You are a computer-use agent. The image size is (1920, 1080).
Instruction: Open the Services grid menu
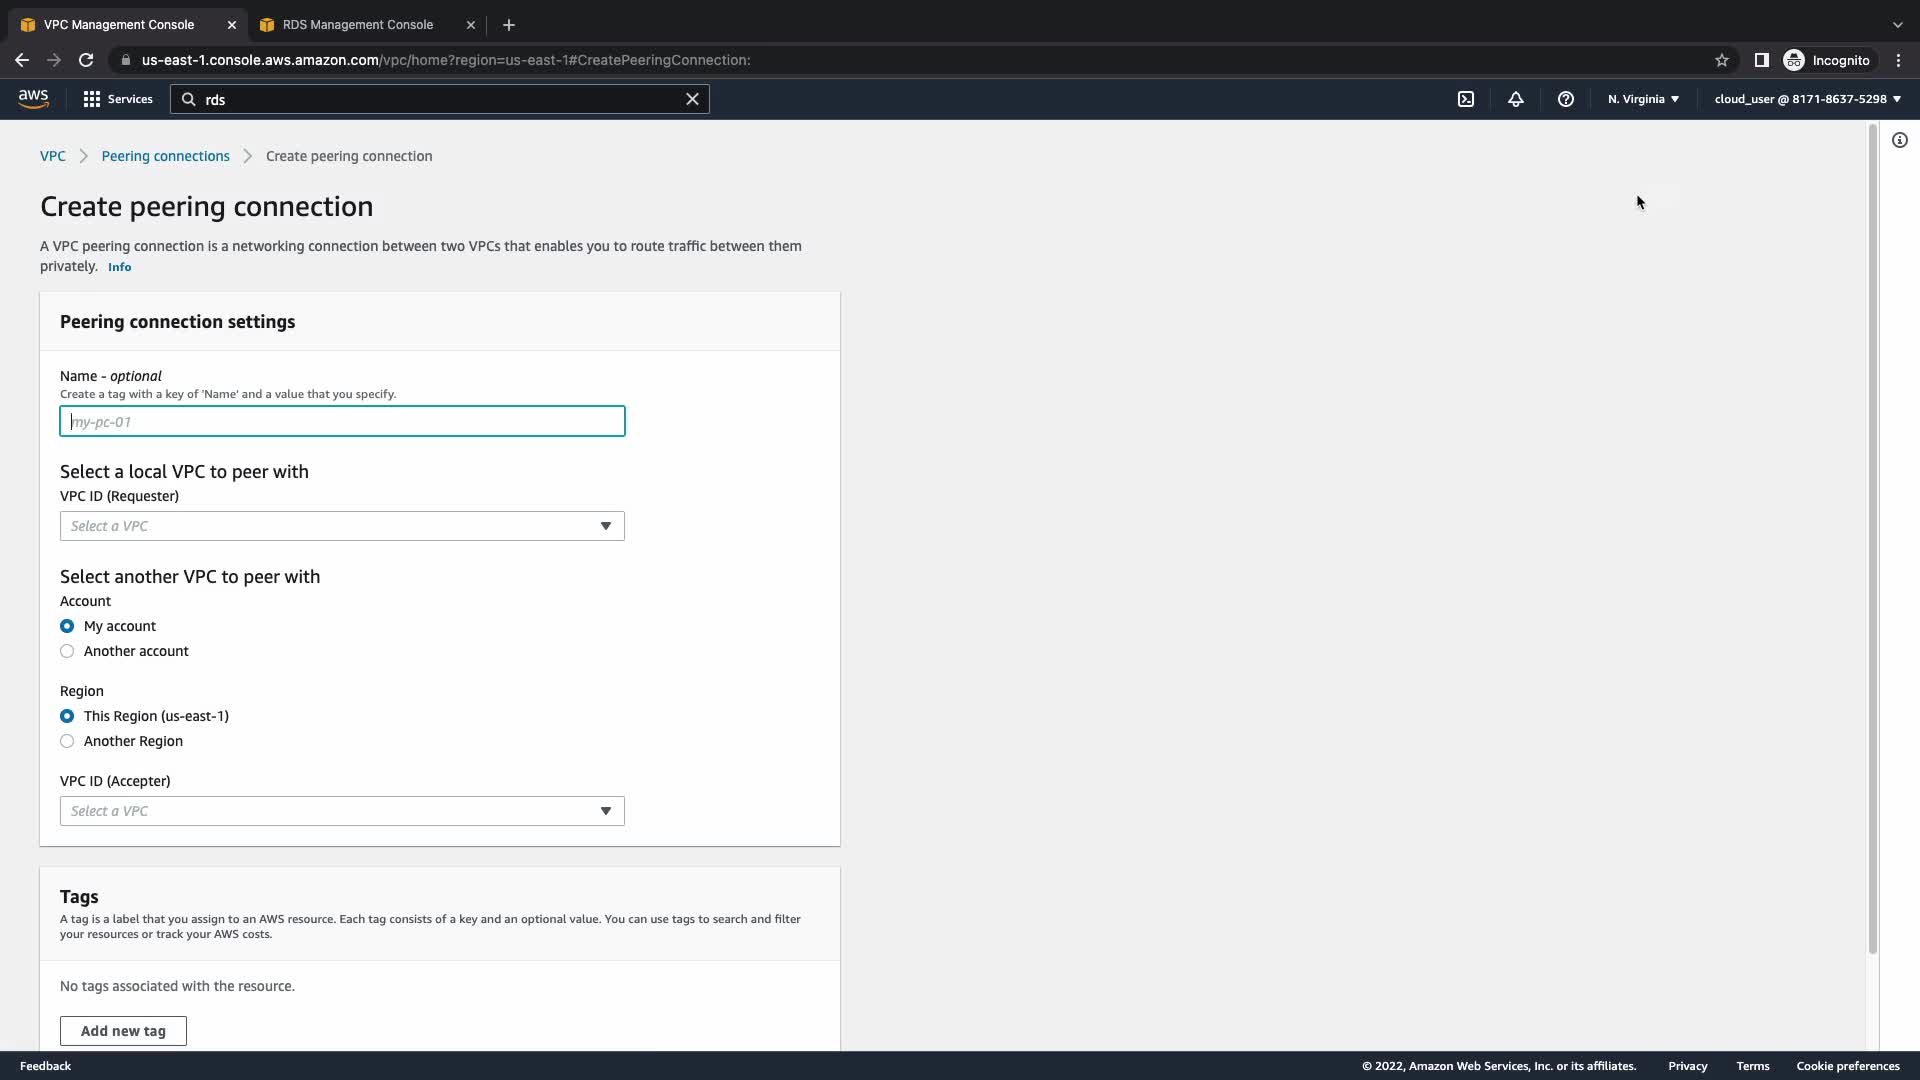pos(118,99)
